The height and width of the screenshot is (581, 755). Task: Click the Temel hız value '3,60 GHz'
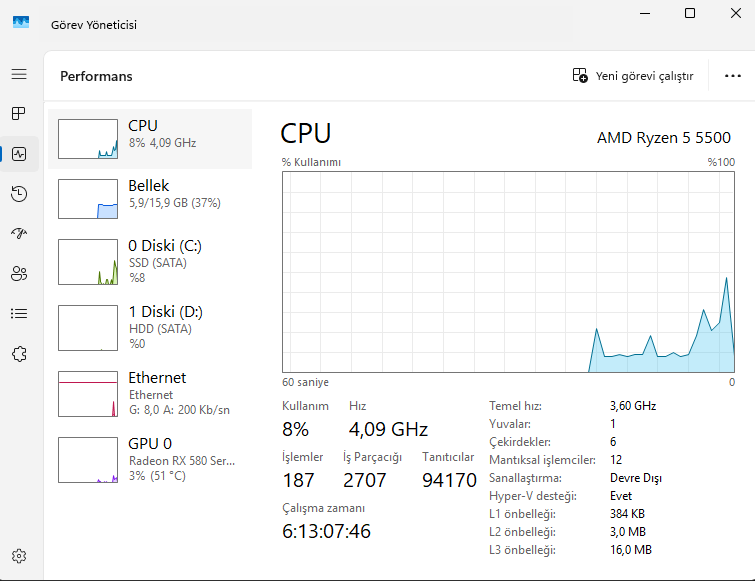(x=633, y=406)
